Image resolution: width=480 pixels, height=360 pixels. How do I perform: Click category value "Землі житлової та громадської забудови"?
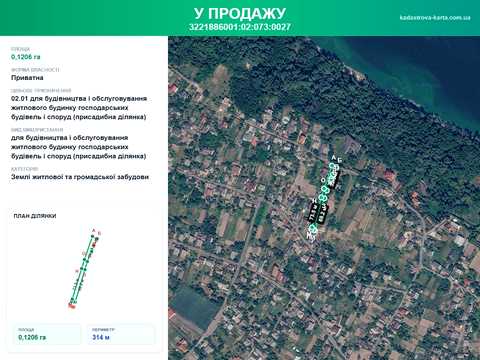point(80,177)
